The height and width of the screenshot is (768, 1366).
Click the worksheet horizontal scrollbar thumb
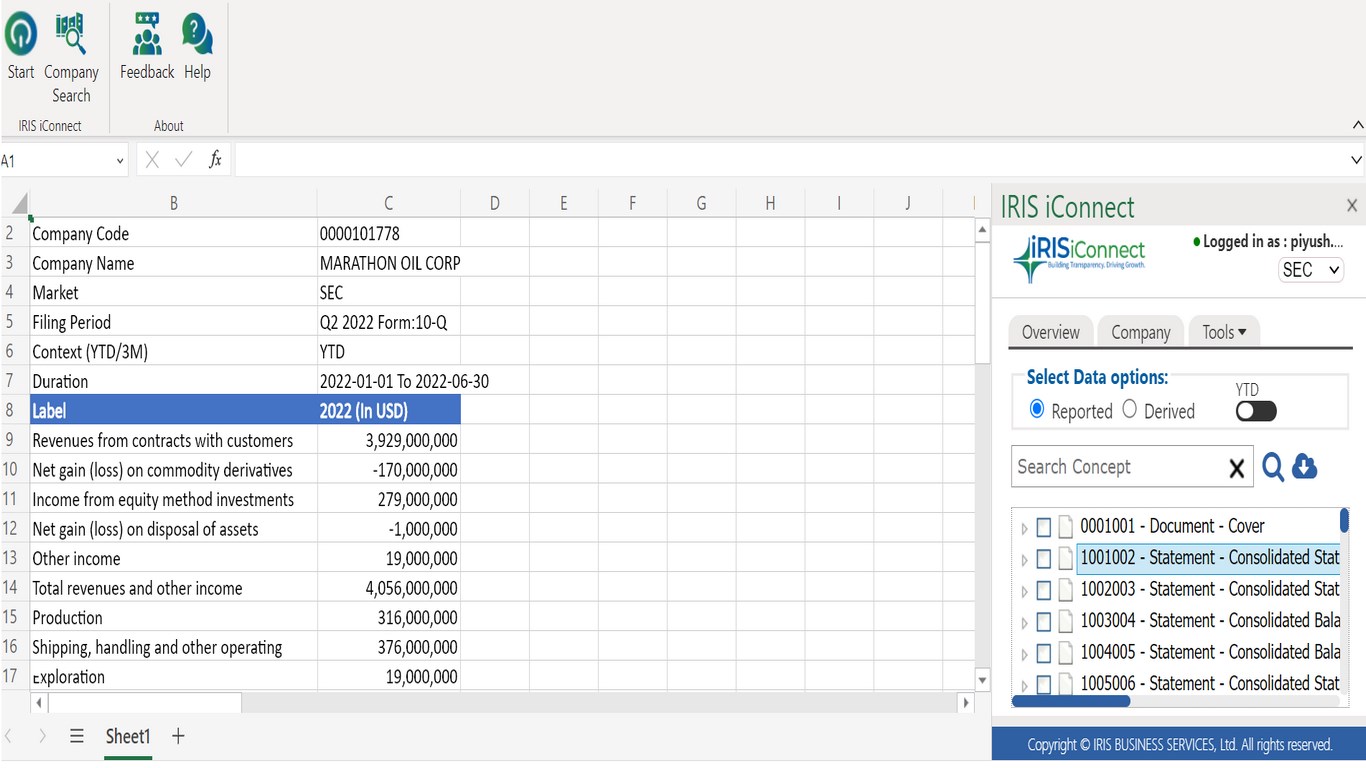[144, 703]
